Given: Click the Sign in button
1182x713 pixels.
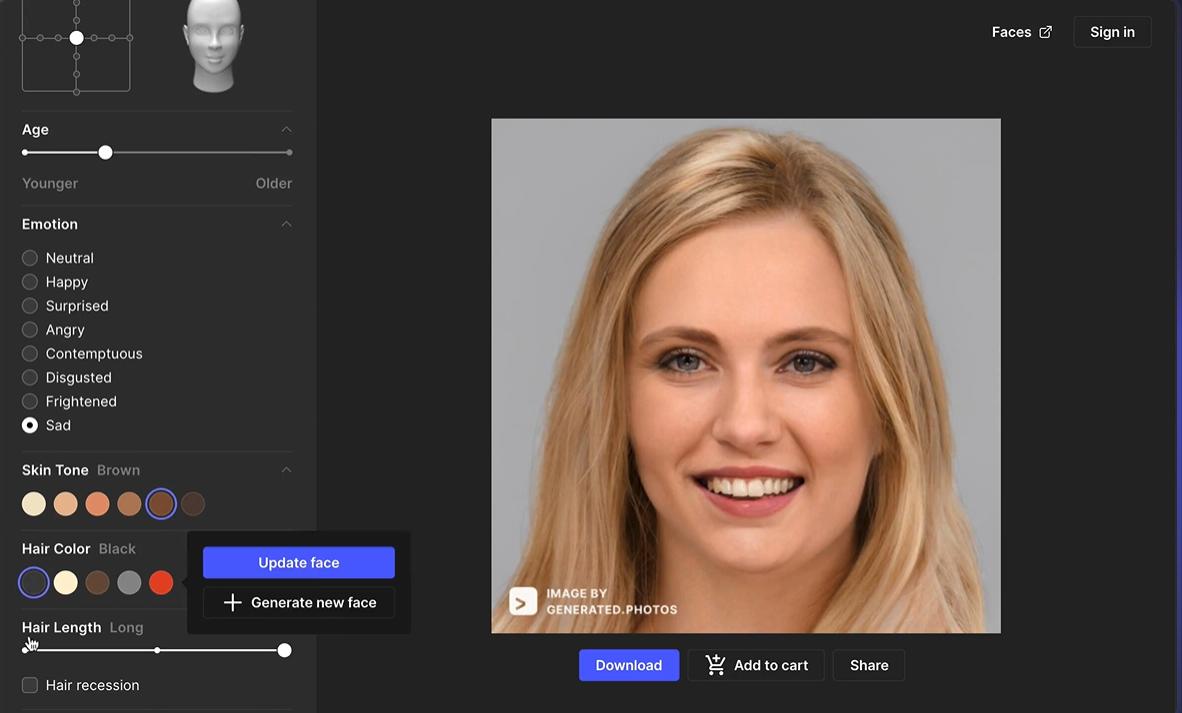Looking at the screenshot, I should pyautogui.click(x=1112, y=32).
